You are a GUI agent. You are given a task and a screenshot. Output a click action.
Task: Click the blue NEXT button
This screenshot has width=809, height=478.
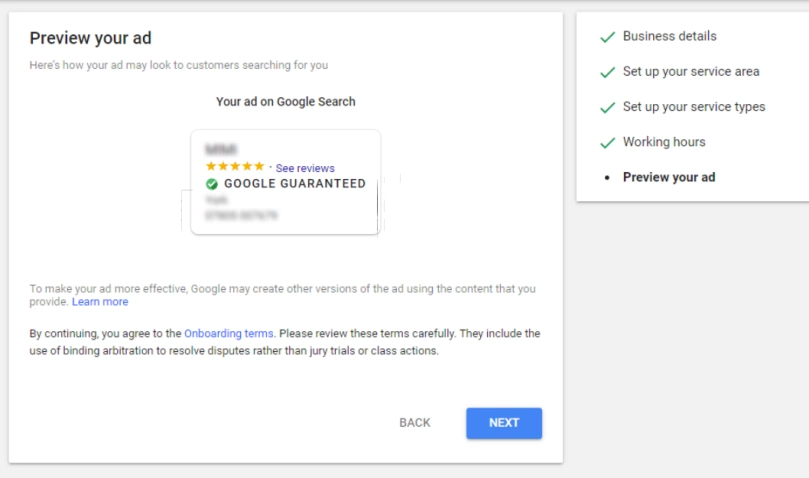[504, 423]
